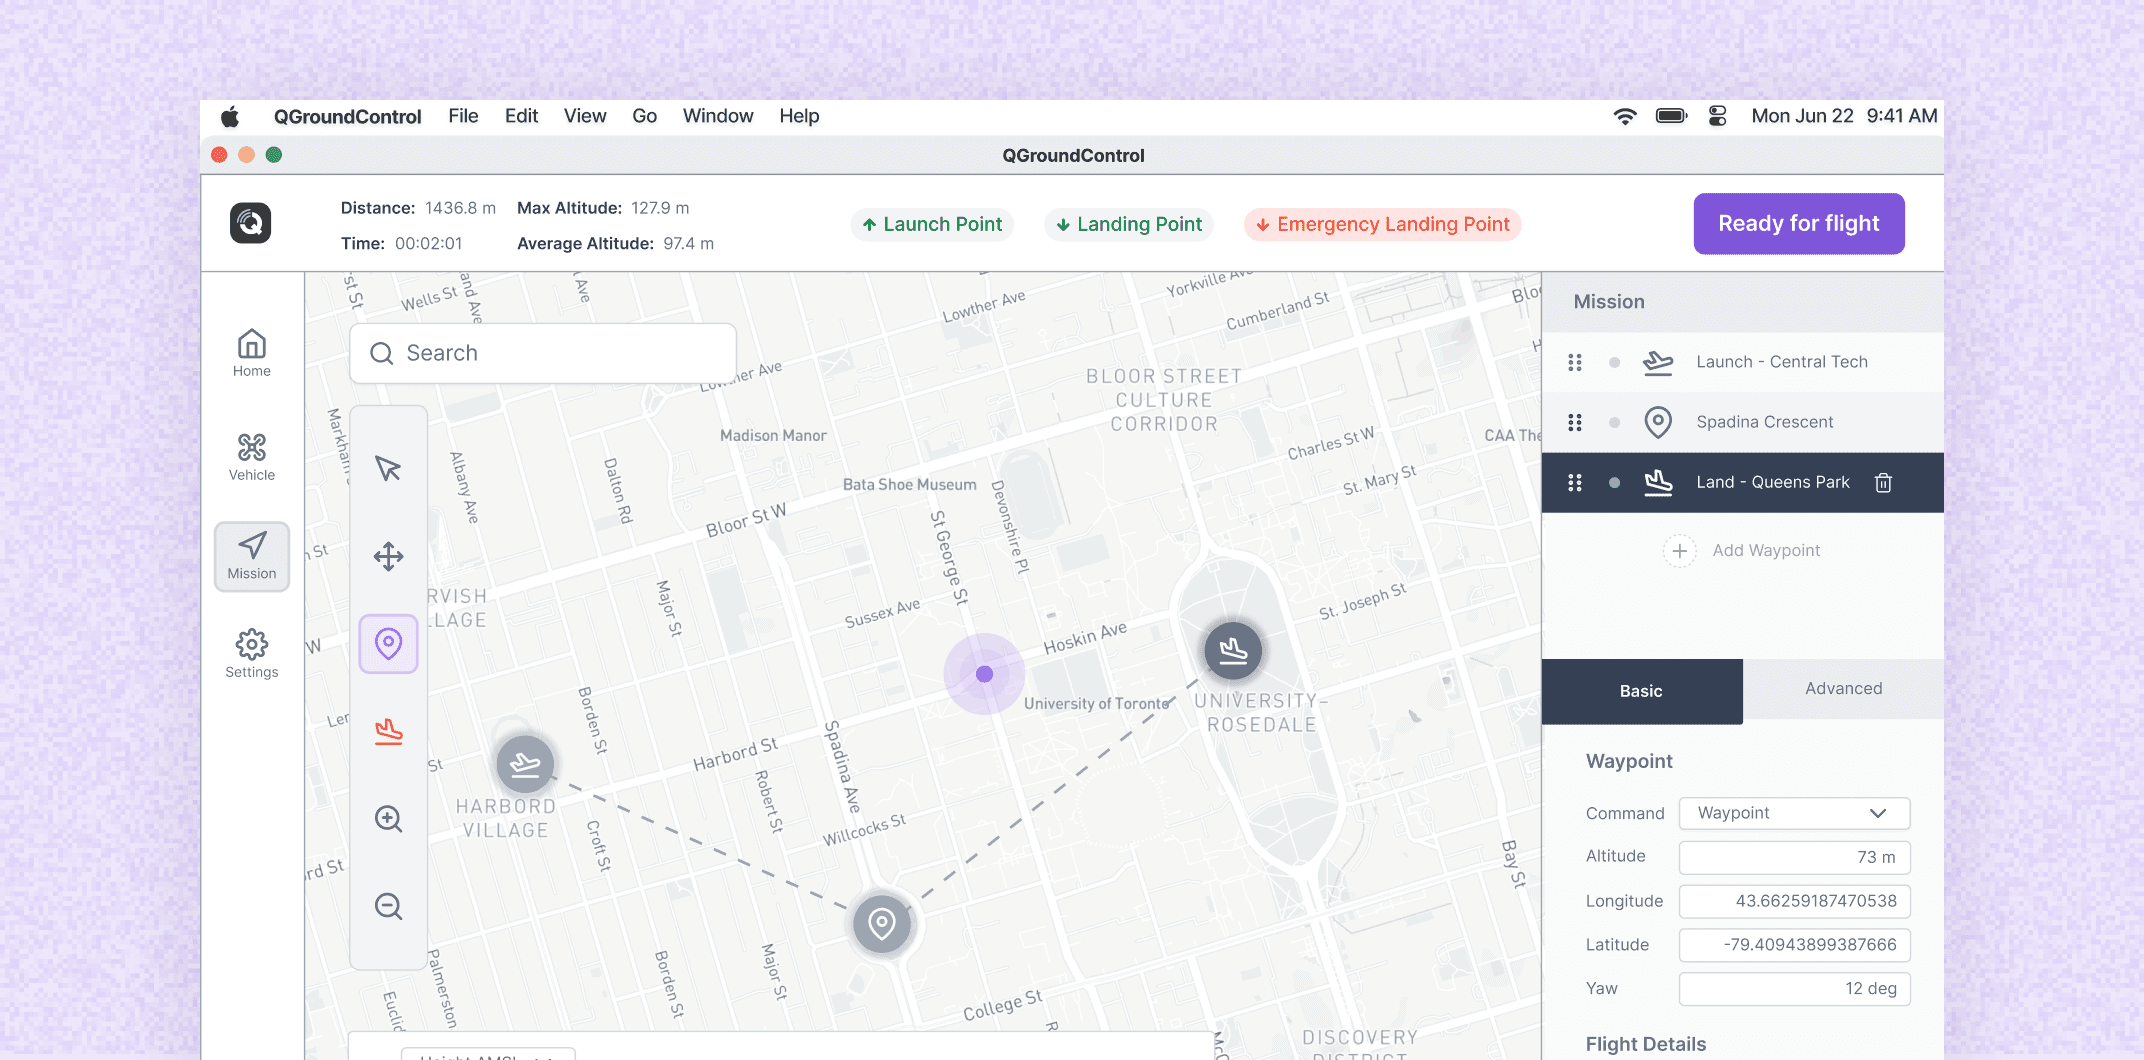This screenshot has width=2144, height=1060.
Task: Open the QGroundControl app menu
Action: coord(348,117)
